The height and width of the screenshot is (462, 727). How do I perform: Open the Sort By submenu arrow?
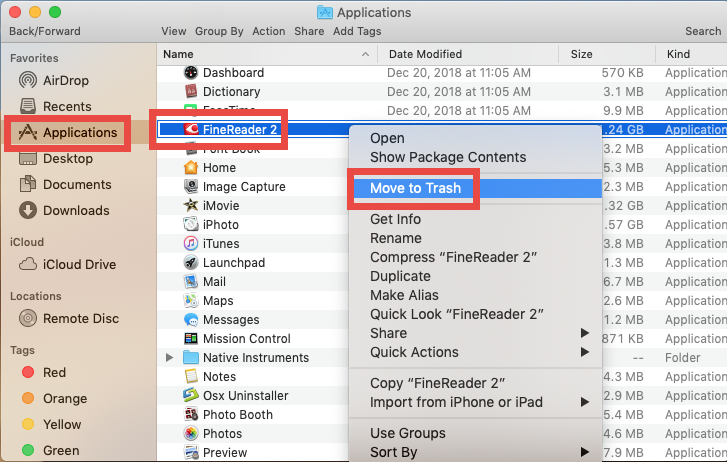coord(585,452)
